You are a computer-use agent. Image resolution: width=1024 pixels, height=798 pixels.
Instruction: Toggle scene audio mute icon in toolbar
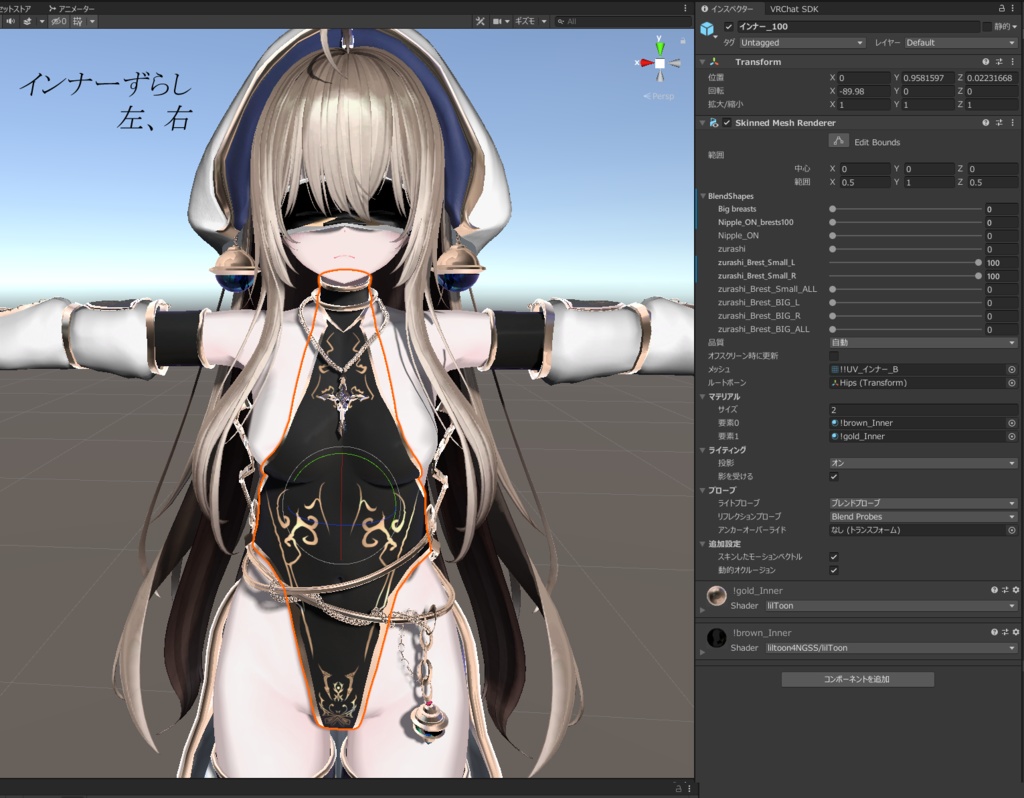point(10,22)
